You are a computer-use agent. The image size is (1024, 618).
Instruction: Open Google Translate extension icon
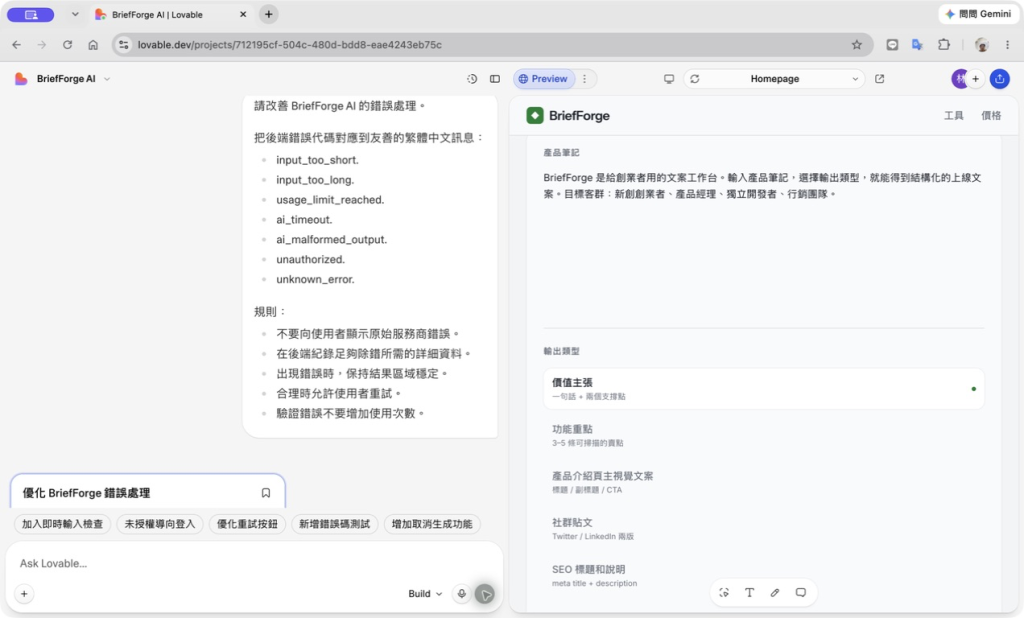click(x=918, y=44)
